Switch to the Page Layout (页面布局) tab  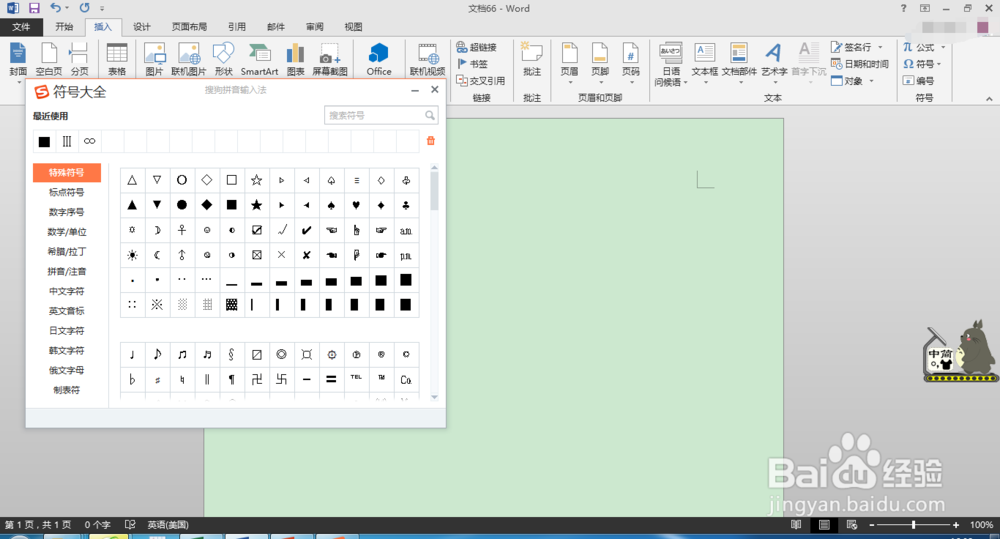point(189,27)
